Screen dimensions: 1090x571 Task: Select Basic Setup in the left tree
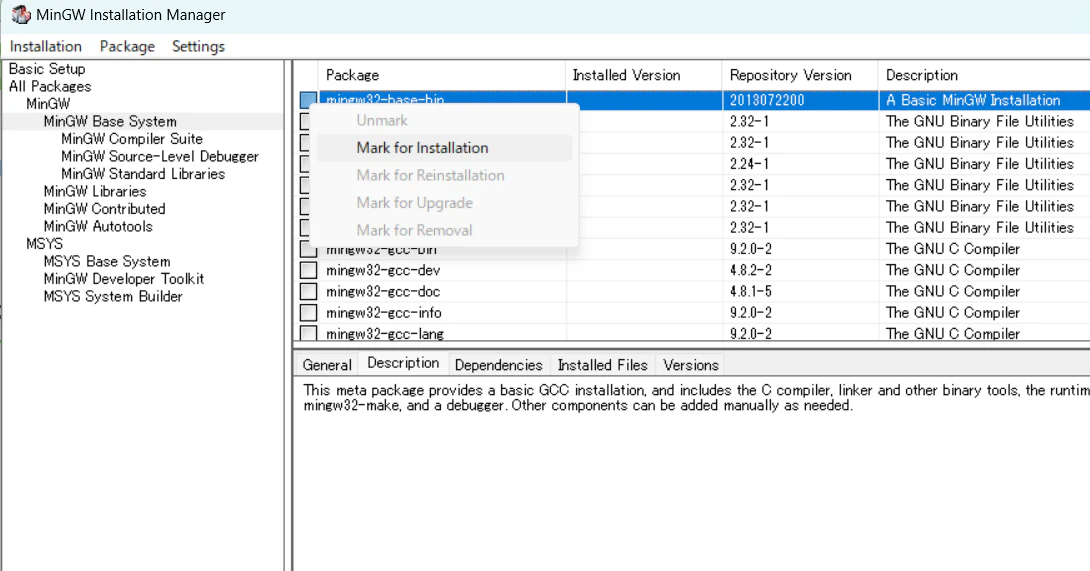point(47,69)
